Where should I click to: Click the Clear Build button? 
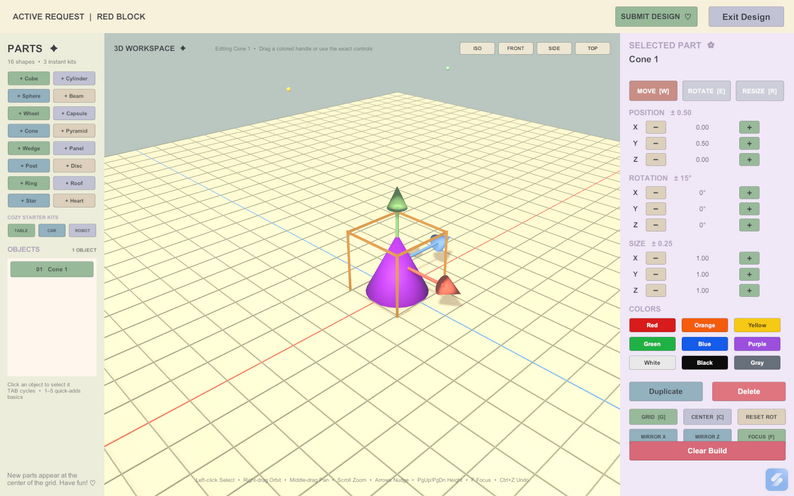click(x=707, y=450)
